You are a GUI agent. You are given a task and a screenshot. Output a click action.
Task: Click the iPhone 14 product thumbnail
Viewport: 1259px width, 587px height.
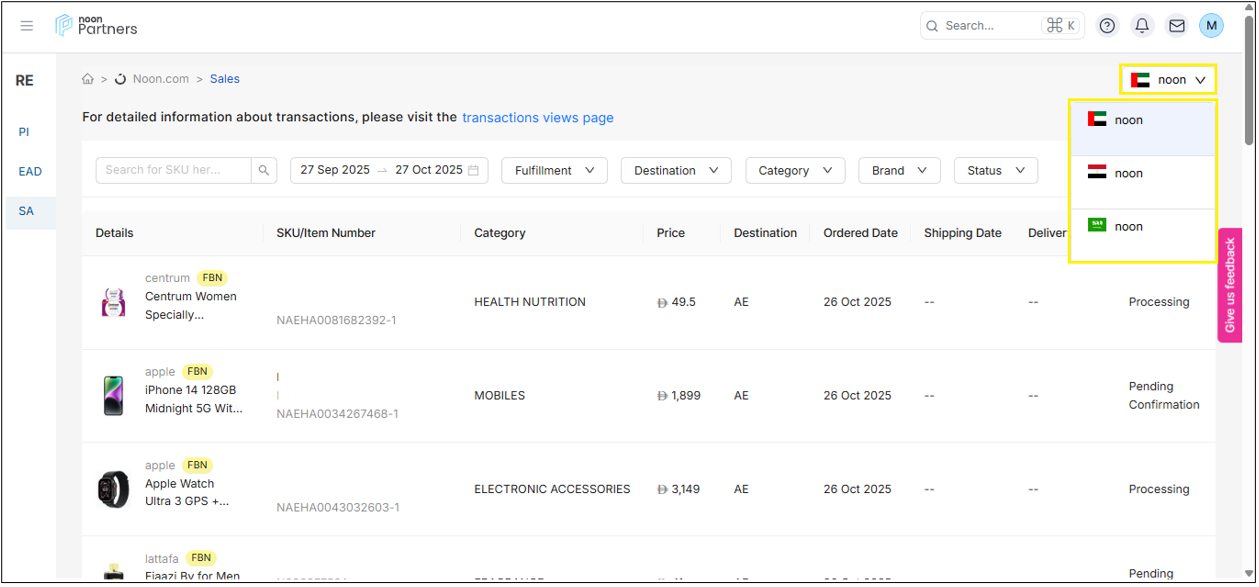click(114, 396)
